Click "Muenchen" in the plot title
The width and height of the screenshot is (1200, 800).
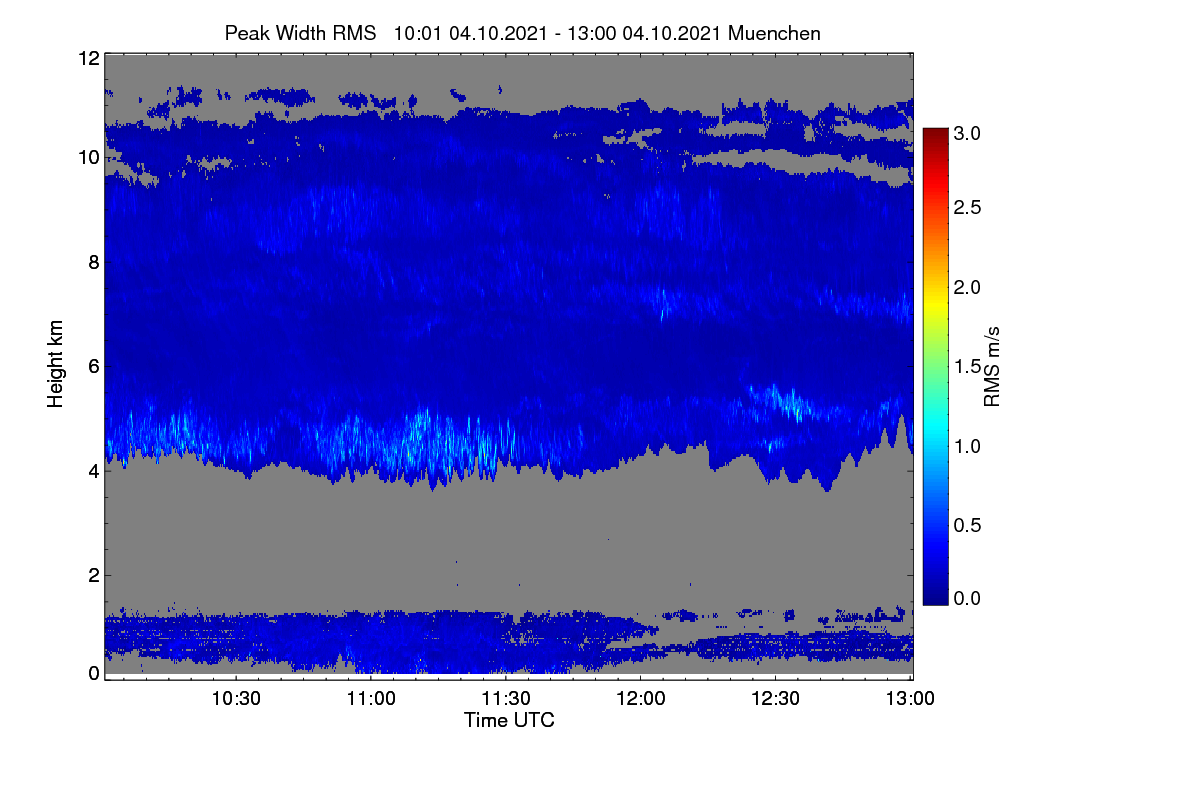point(775,33)
